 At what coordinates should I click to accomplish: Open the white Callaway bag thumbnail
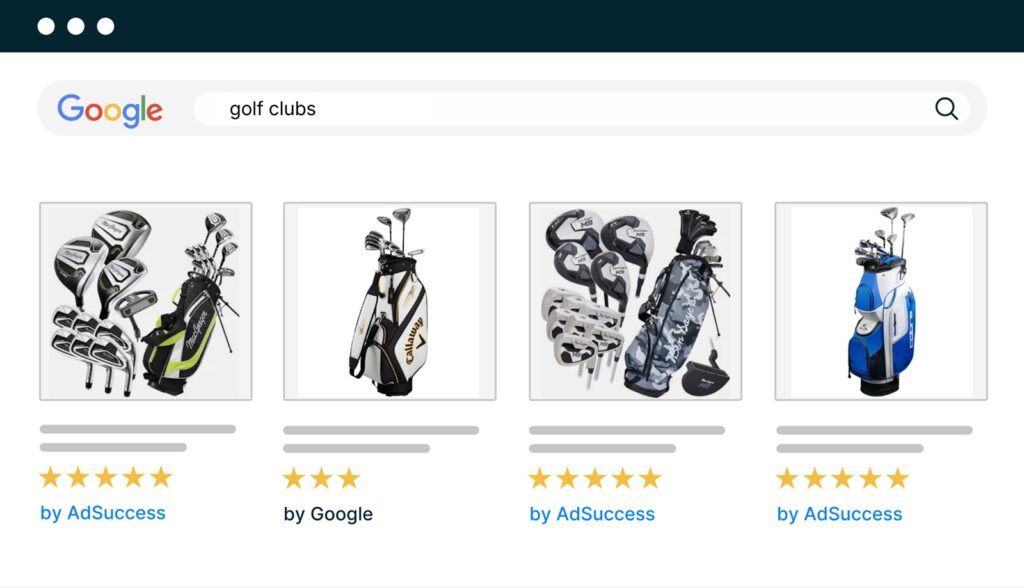(x=389, y=300)
